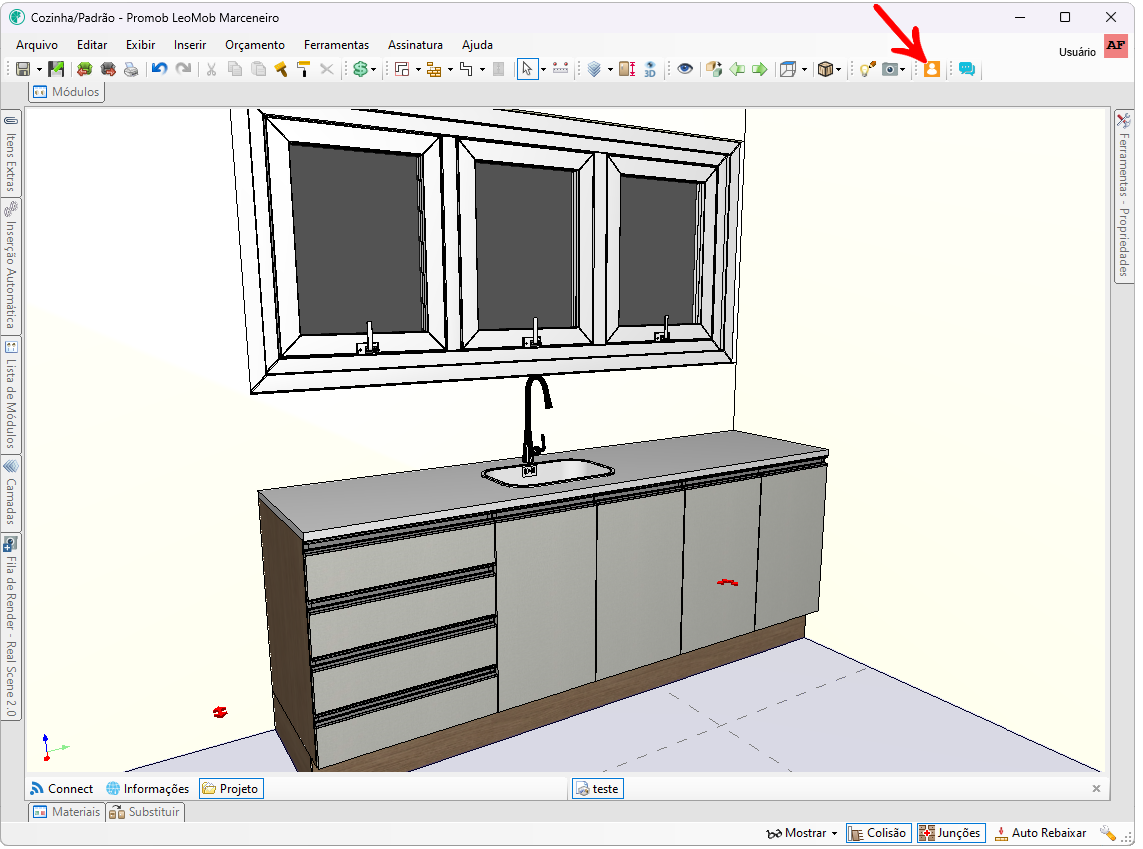The height and width of the screenshot is (849, 1143).
Task: Open the Ferramentas menu
Action: [x=336, y=45]
